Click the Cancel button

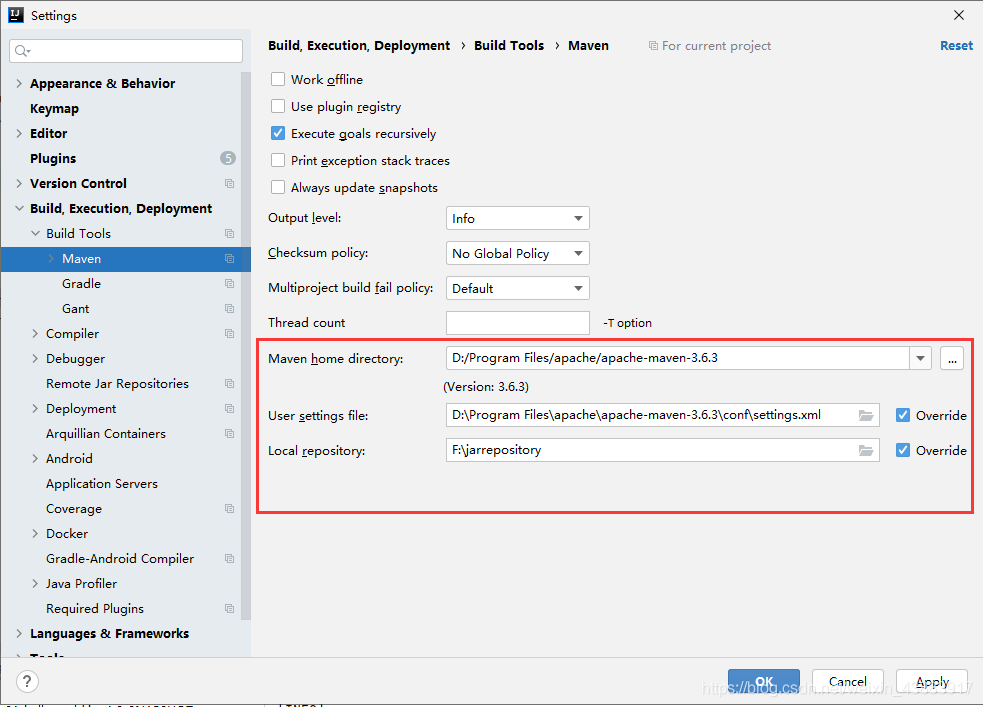(848, 681)
